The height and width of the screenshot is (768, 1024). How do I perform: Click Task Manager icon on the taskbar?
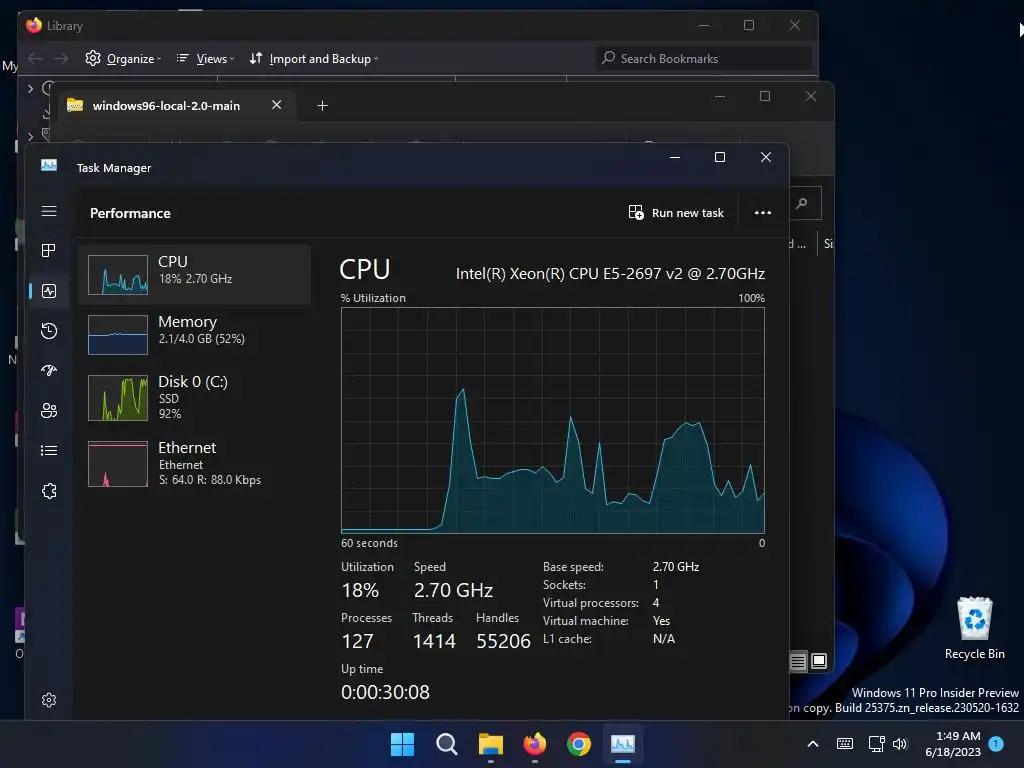623,744
